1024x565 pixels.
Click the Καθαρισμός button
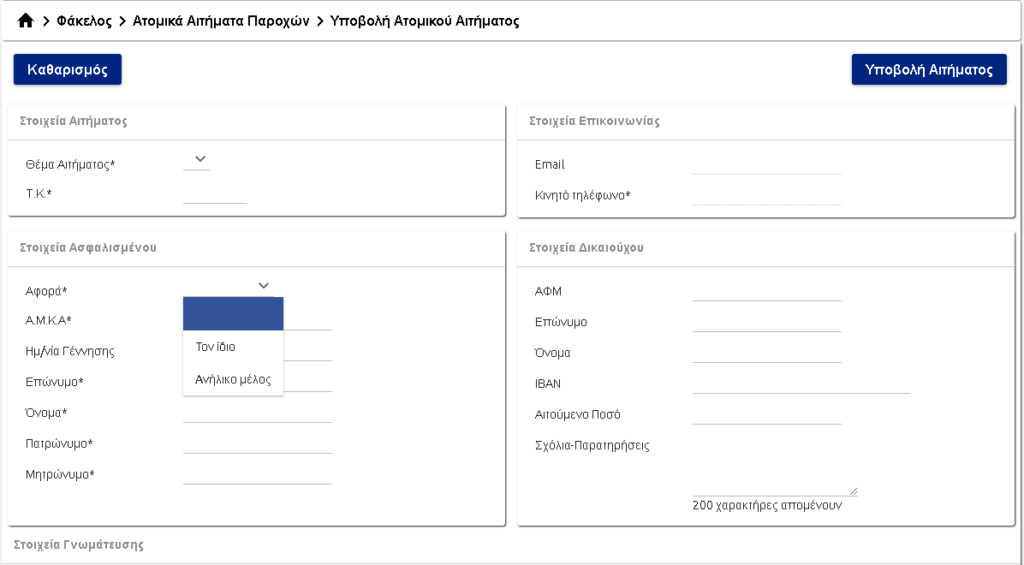tap(67, 69)
